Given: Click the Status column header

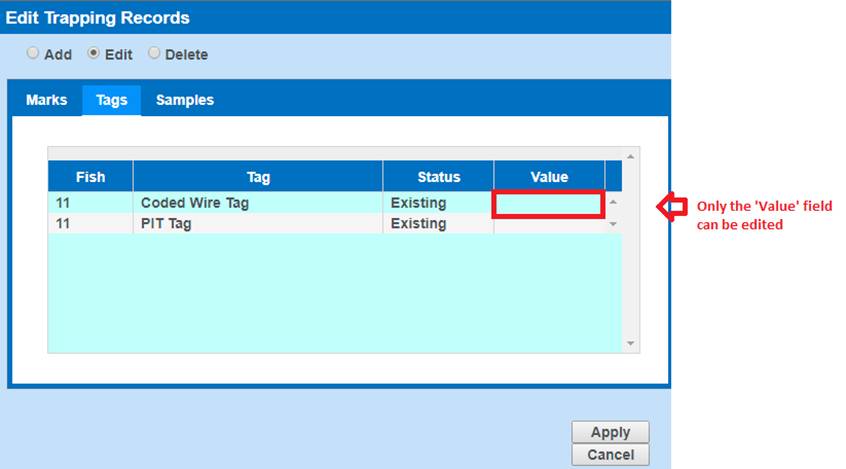Looking at the screenshot, I should pyautogui.click(x=438, y=177).
